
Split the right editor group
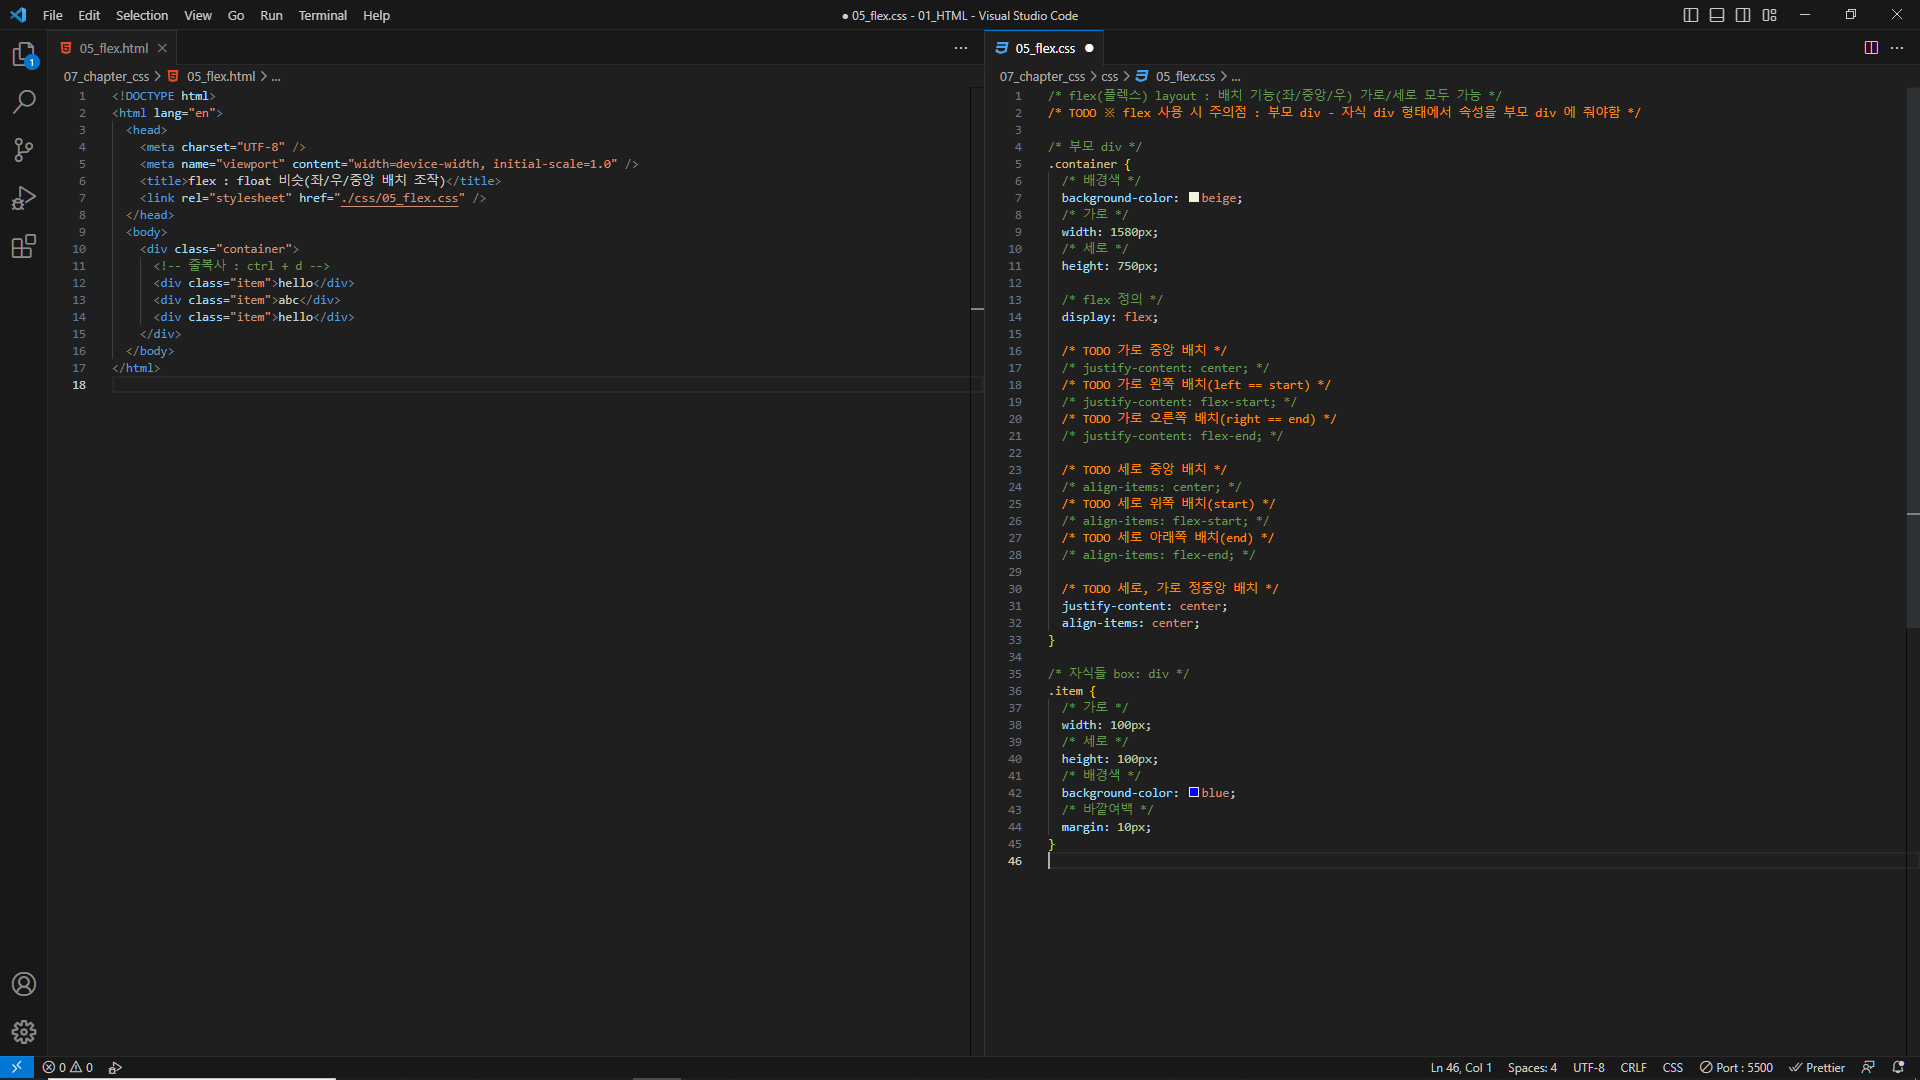point(1871,48)
